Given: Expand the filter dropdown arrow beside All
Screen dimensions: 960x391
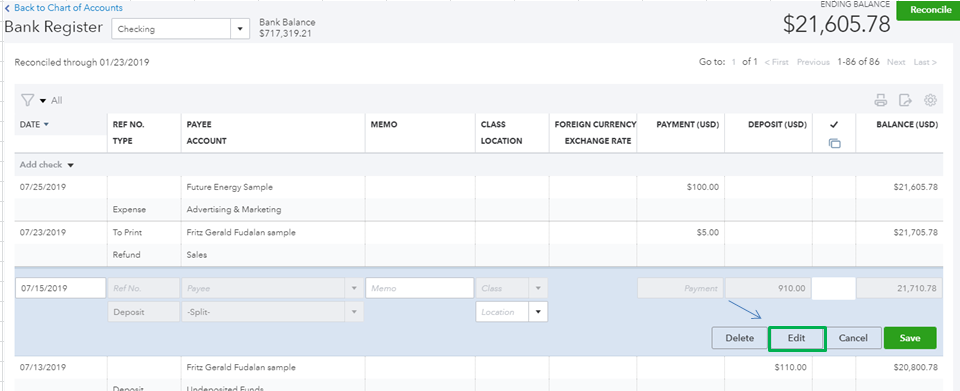Looking at the screenshot, I should coord(43,101).
